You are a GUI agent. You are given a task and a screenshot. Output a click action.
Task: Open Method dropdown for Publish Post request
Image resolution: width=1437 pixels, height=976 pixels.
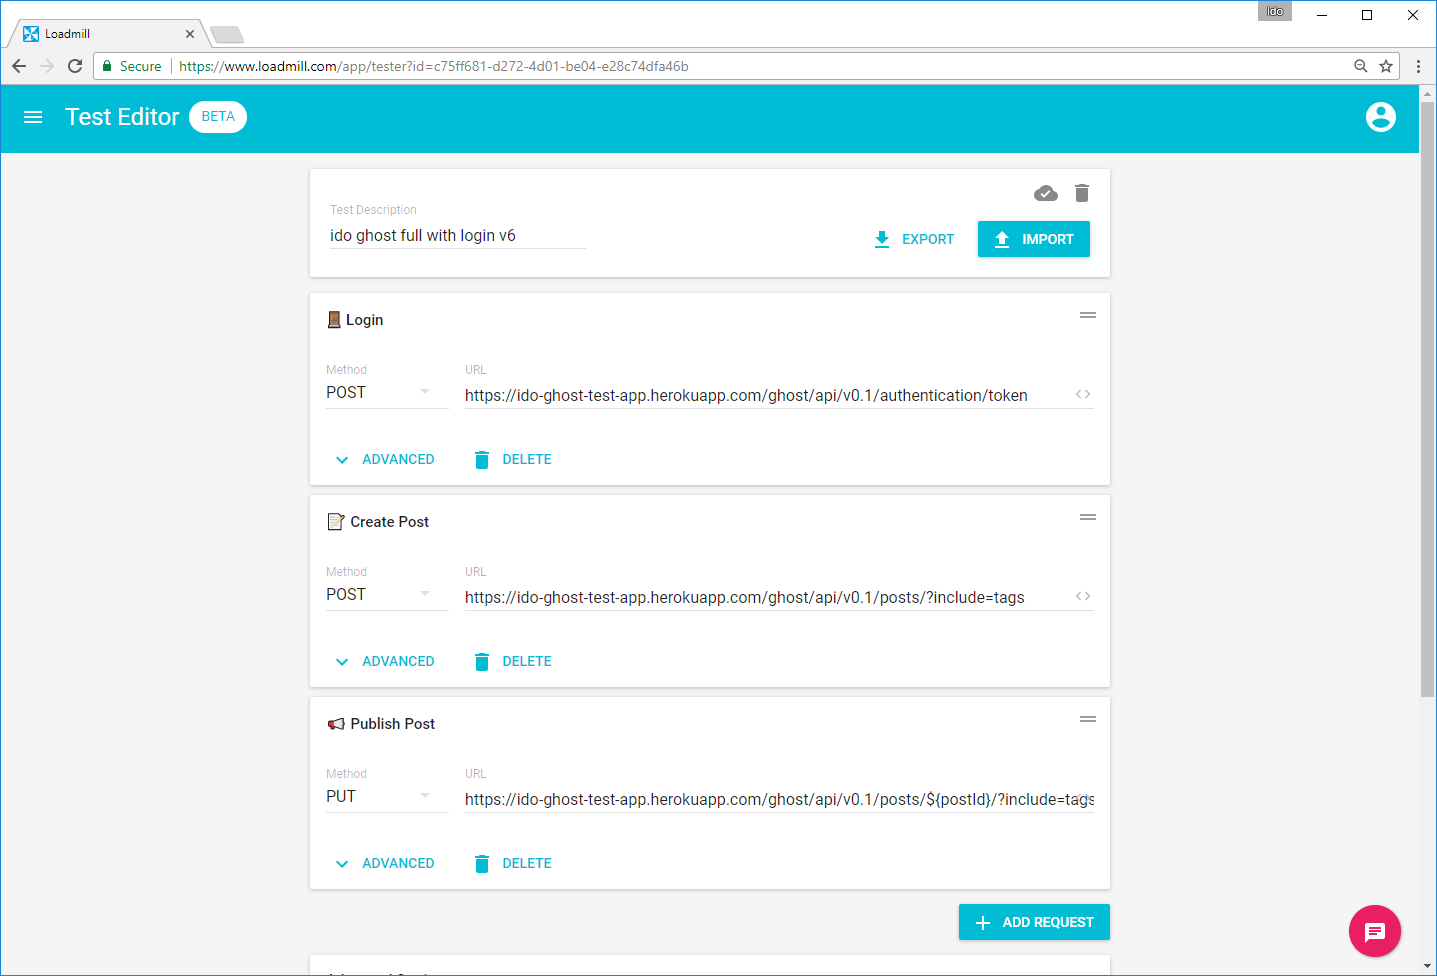tap(387, 797)
